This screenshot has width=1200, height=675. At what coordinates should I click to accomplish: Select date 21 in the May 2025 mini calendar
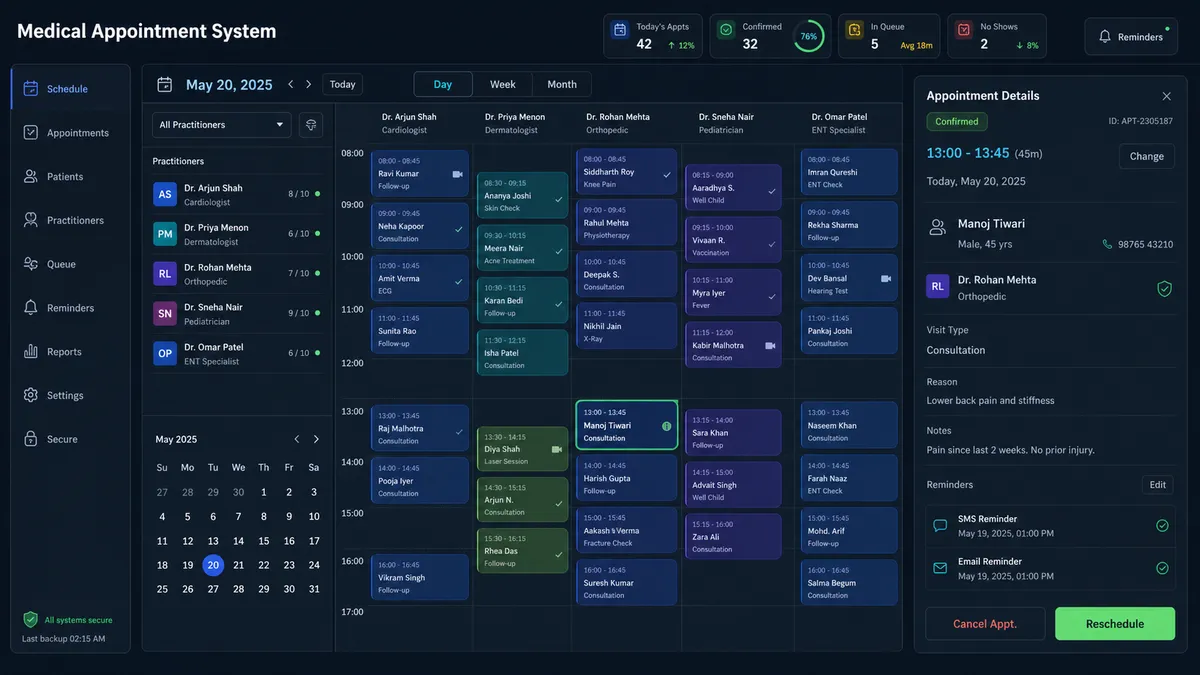coord(238,565)
